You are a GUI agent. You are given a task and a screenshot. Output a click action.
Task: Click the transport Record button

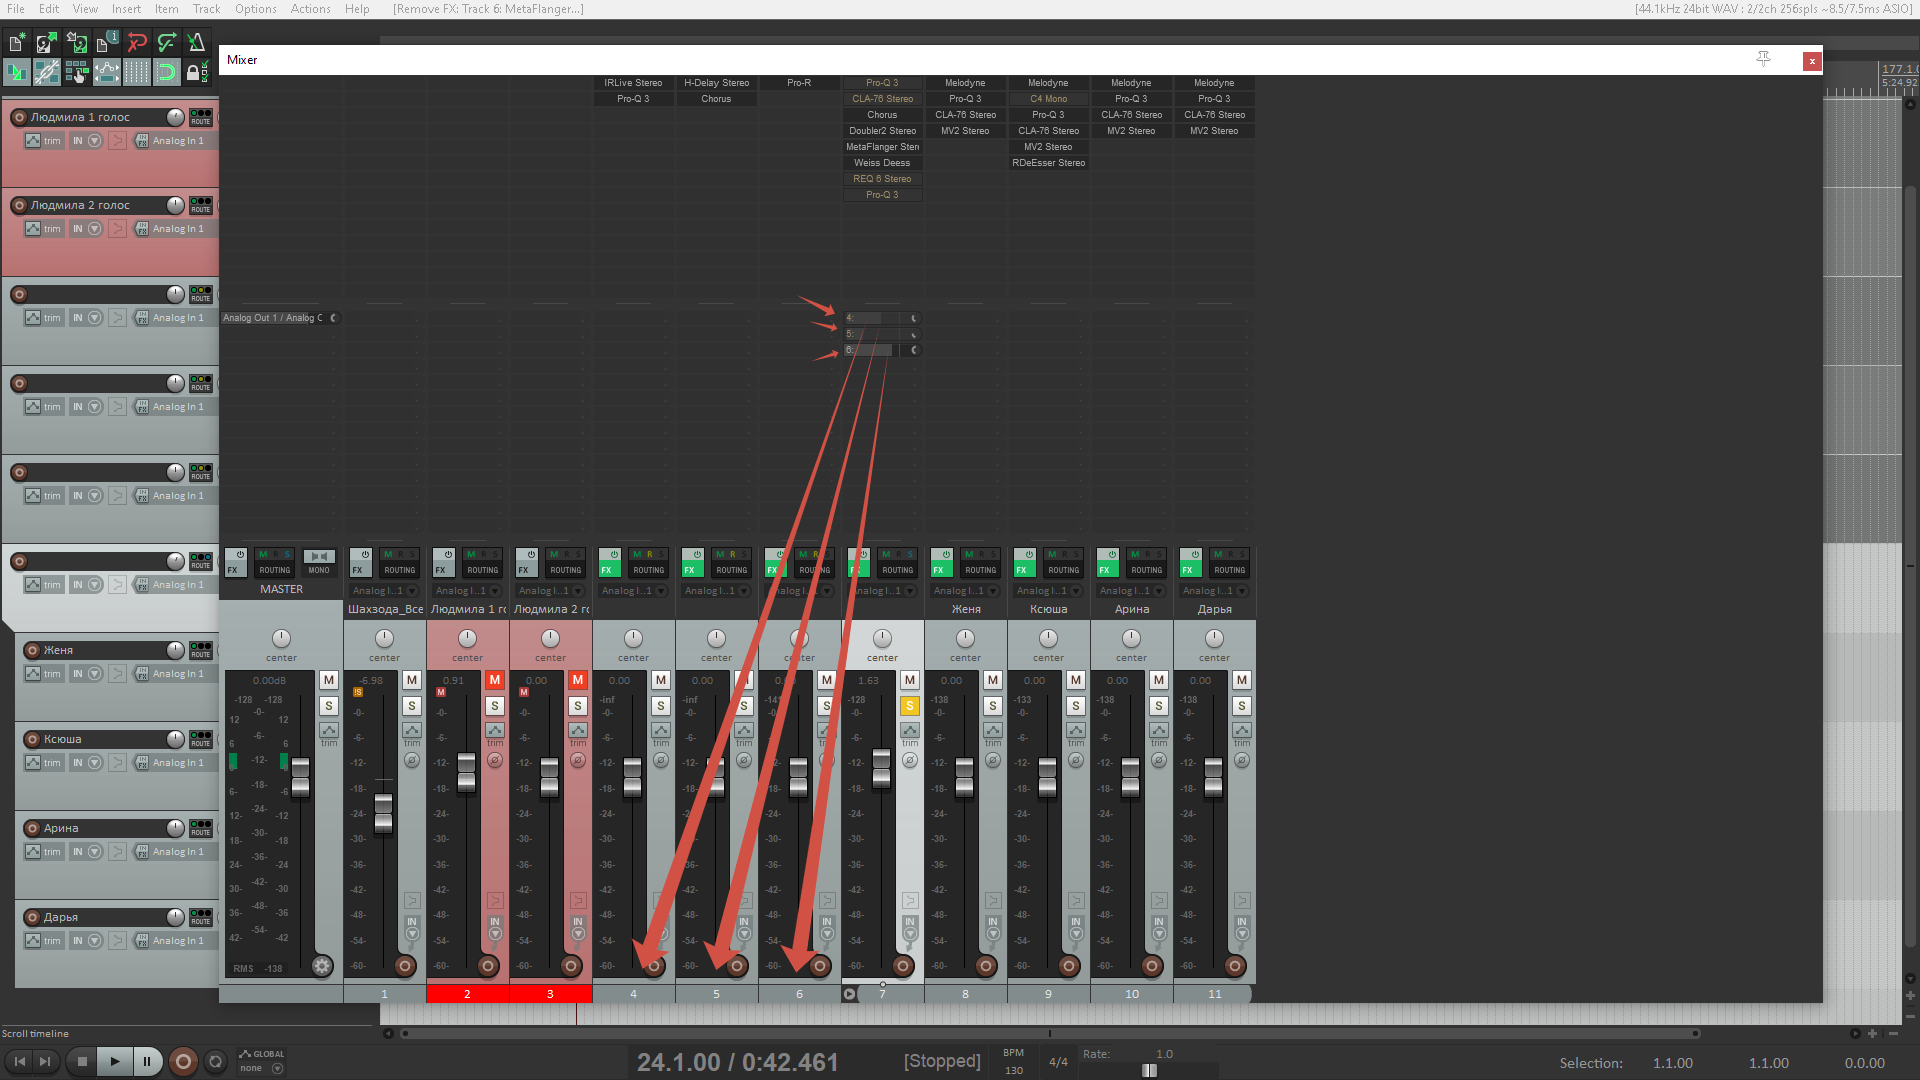click(x=183, y=1062)
